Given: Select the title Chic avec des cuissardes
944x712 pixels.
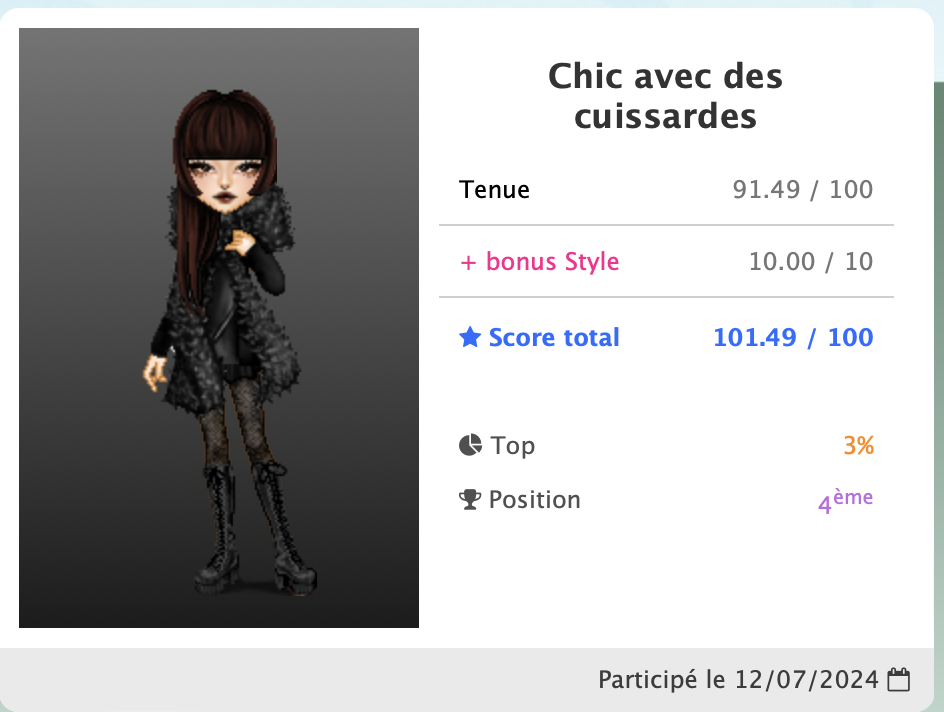Looking at the screenshot, I should [665, 96].
